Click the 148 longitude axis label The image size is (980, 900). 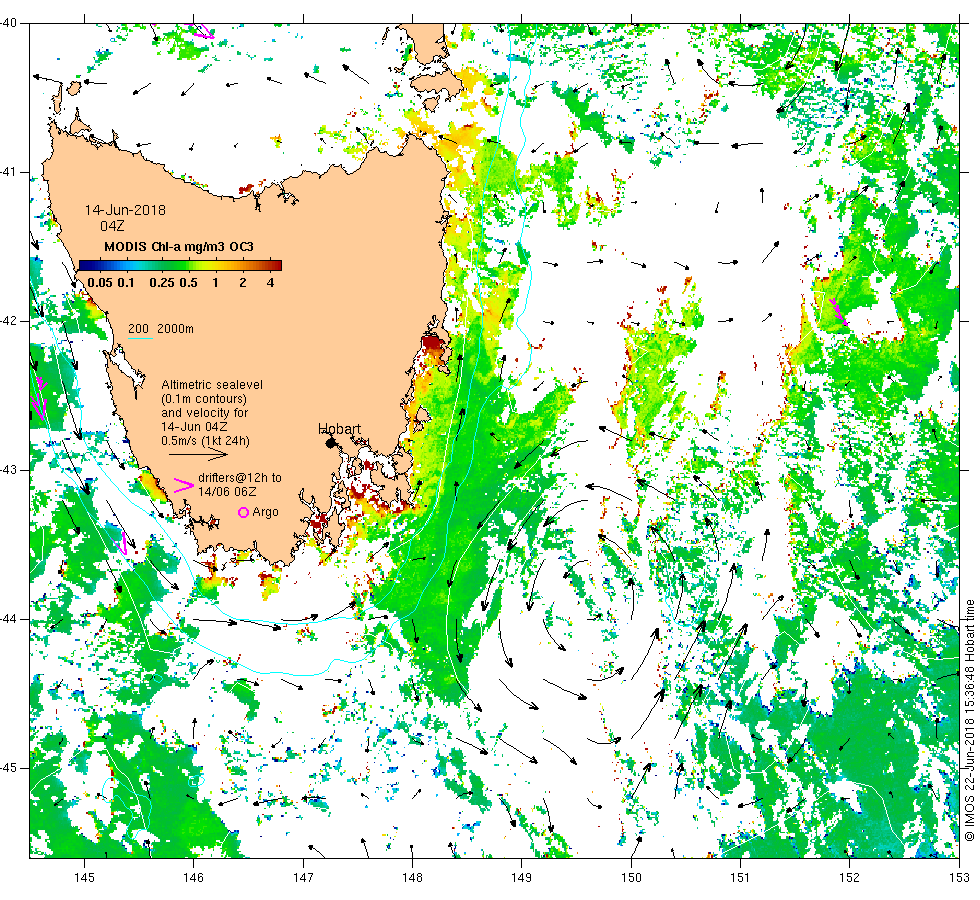[412, 877]
